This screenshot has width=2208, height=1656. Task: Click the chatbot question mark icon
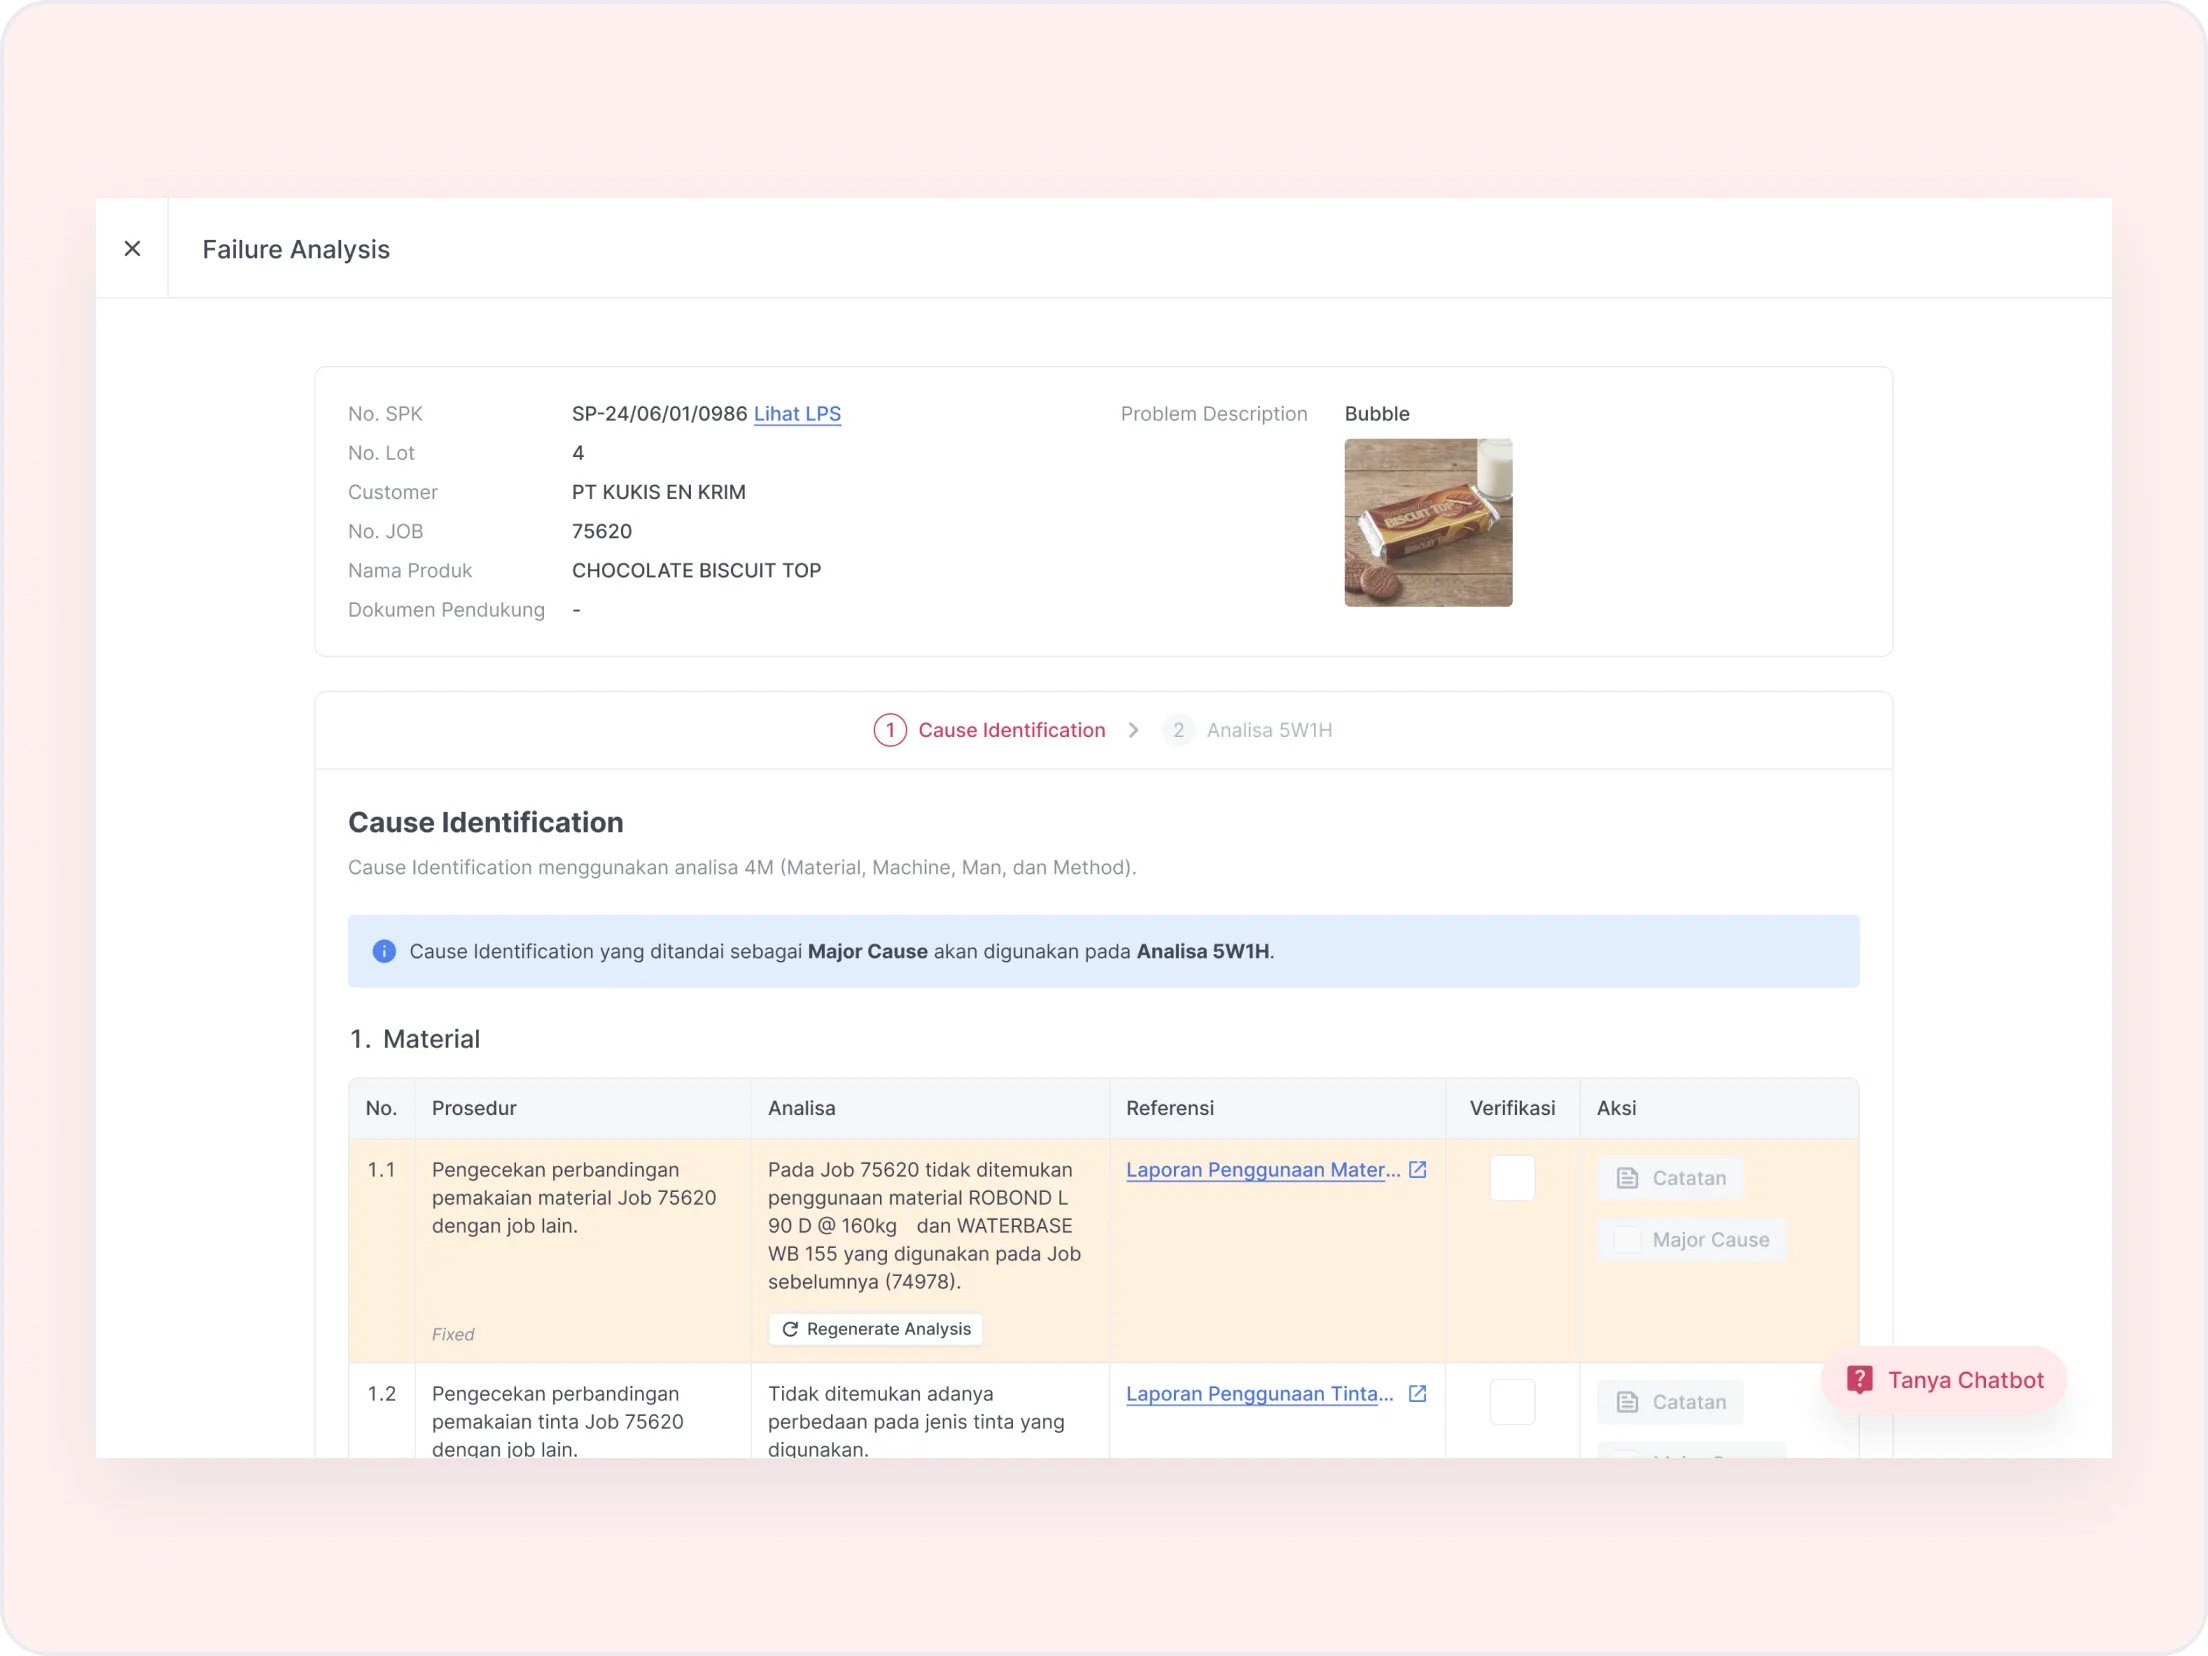pyautogui.click(x=1859, y=1380)
